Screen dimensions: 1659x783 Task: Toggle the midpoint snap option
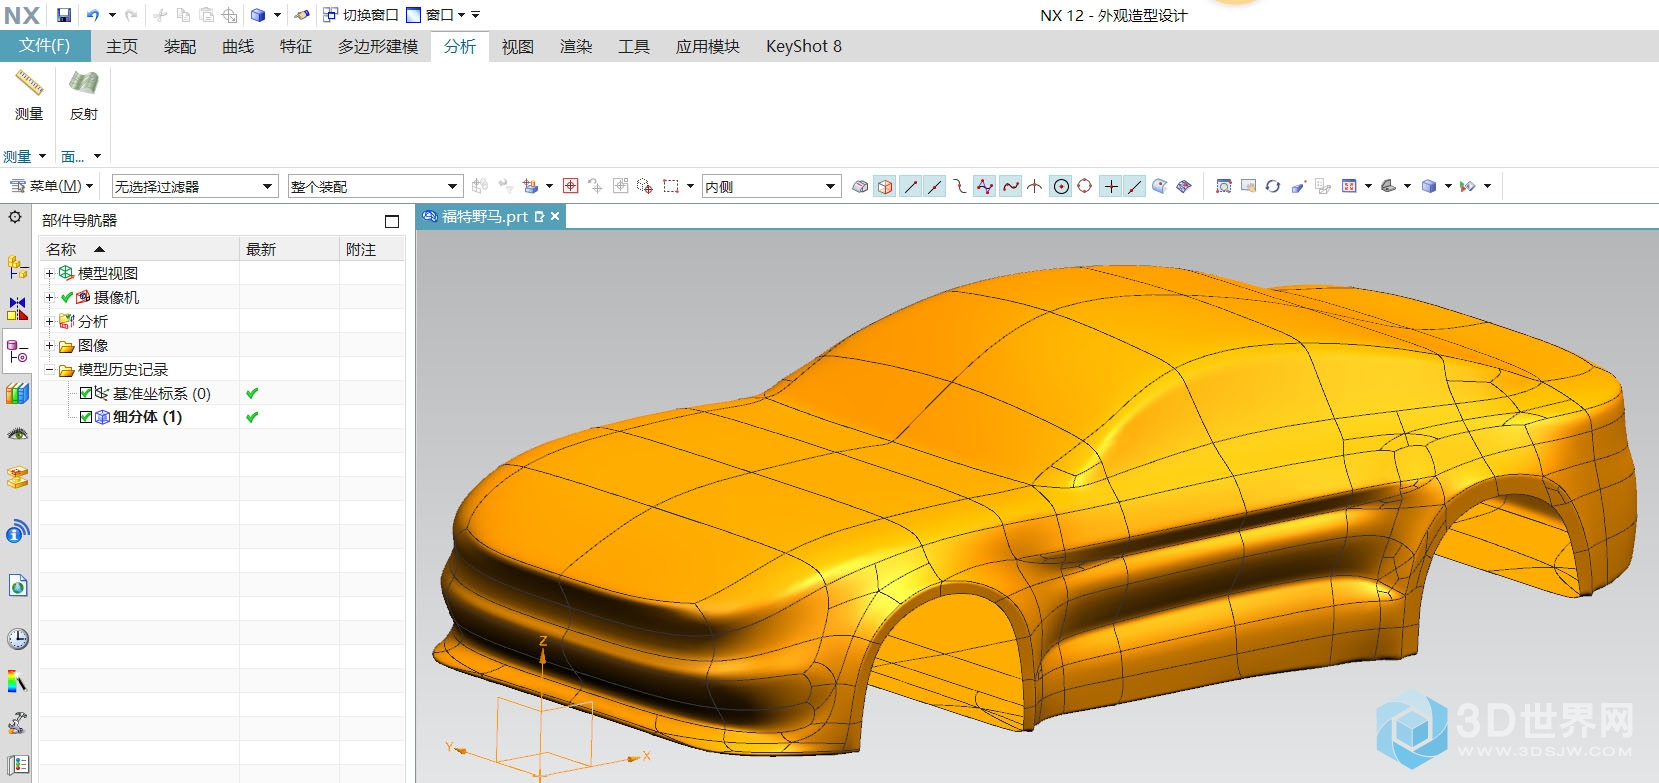[935, 186]
